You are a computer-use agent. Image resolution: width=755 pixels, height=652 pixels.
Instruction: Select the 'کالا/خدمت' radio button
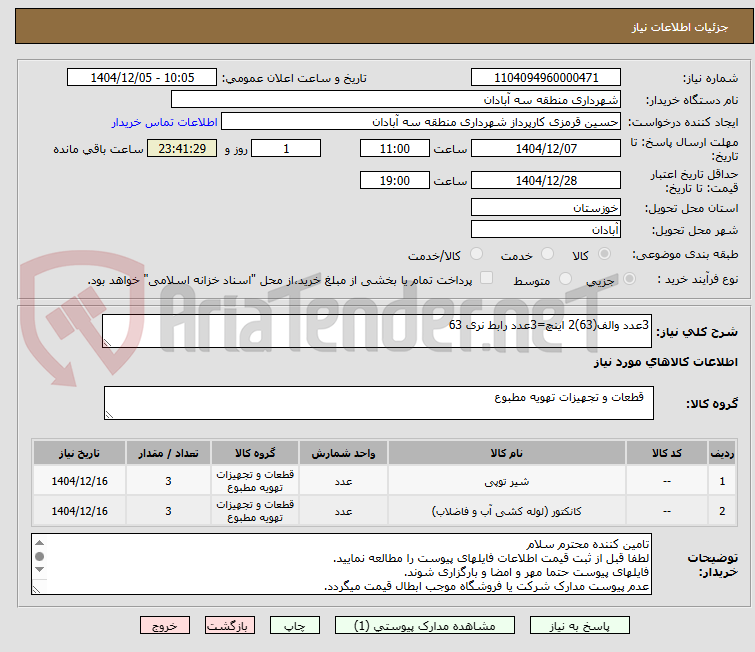476,254
